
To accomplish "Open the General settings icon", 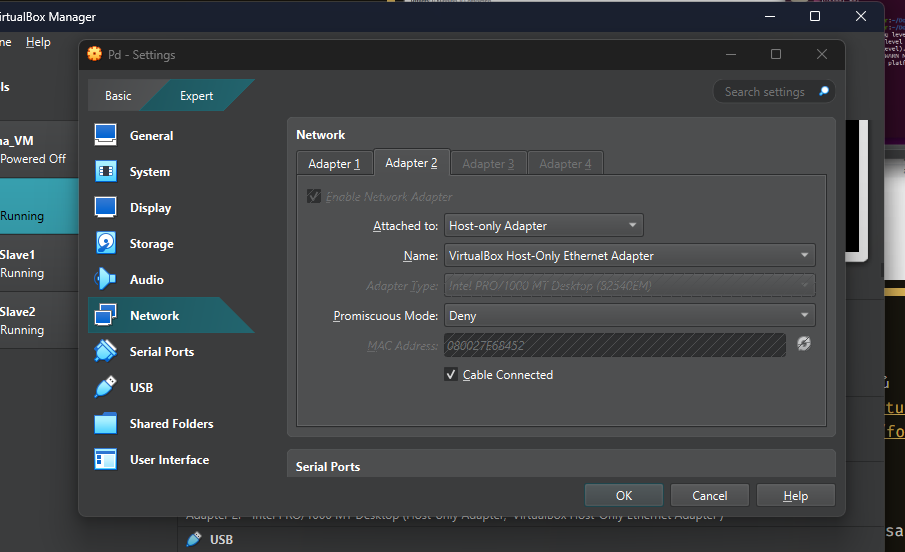I will click(x=106, y=136).
